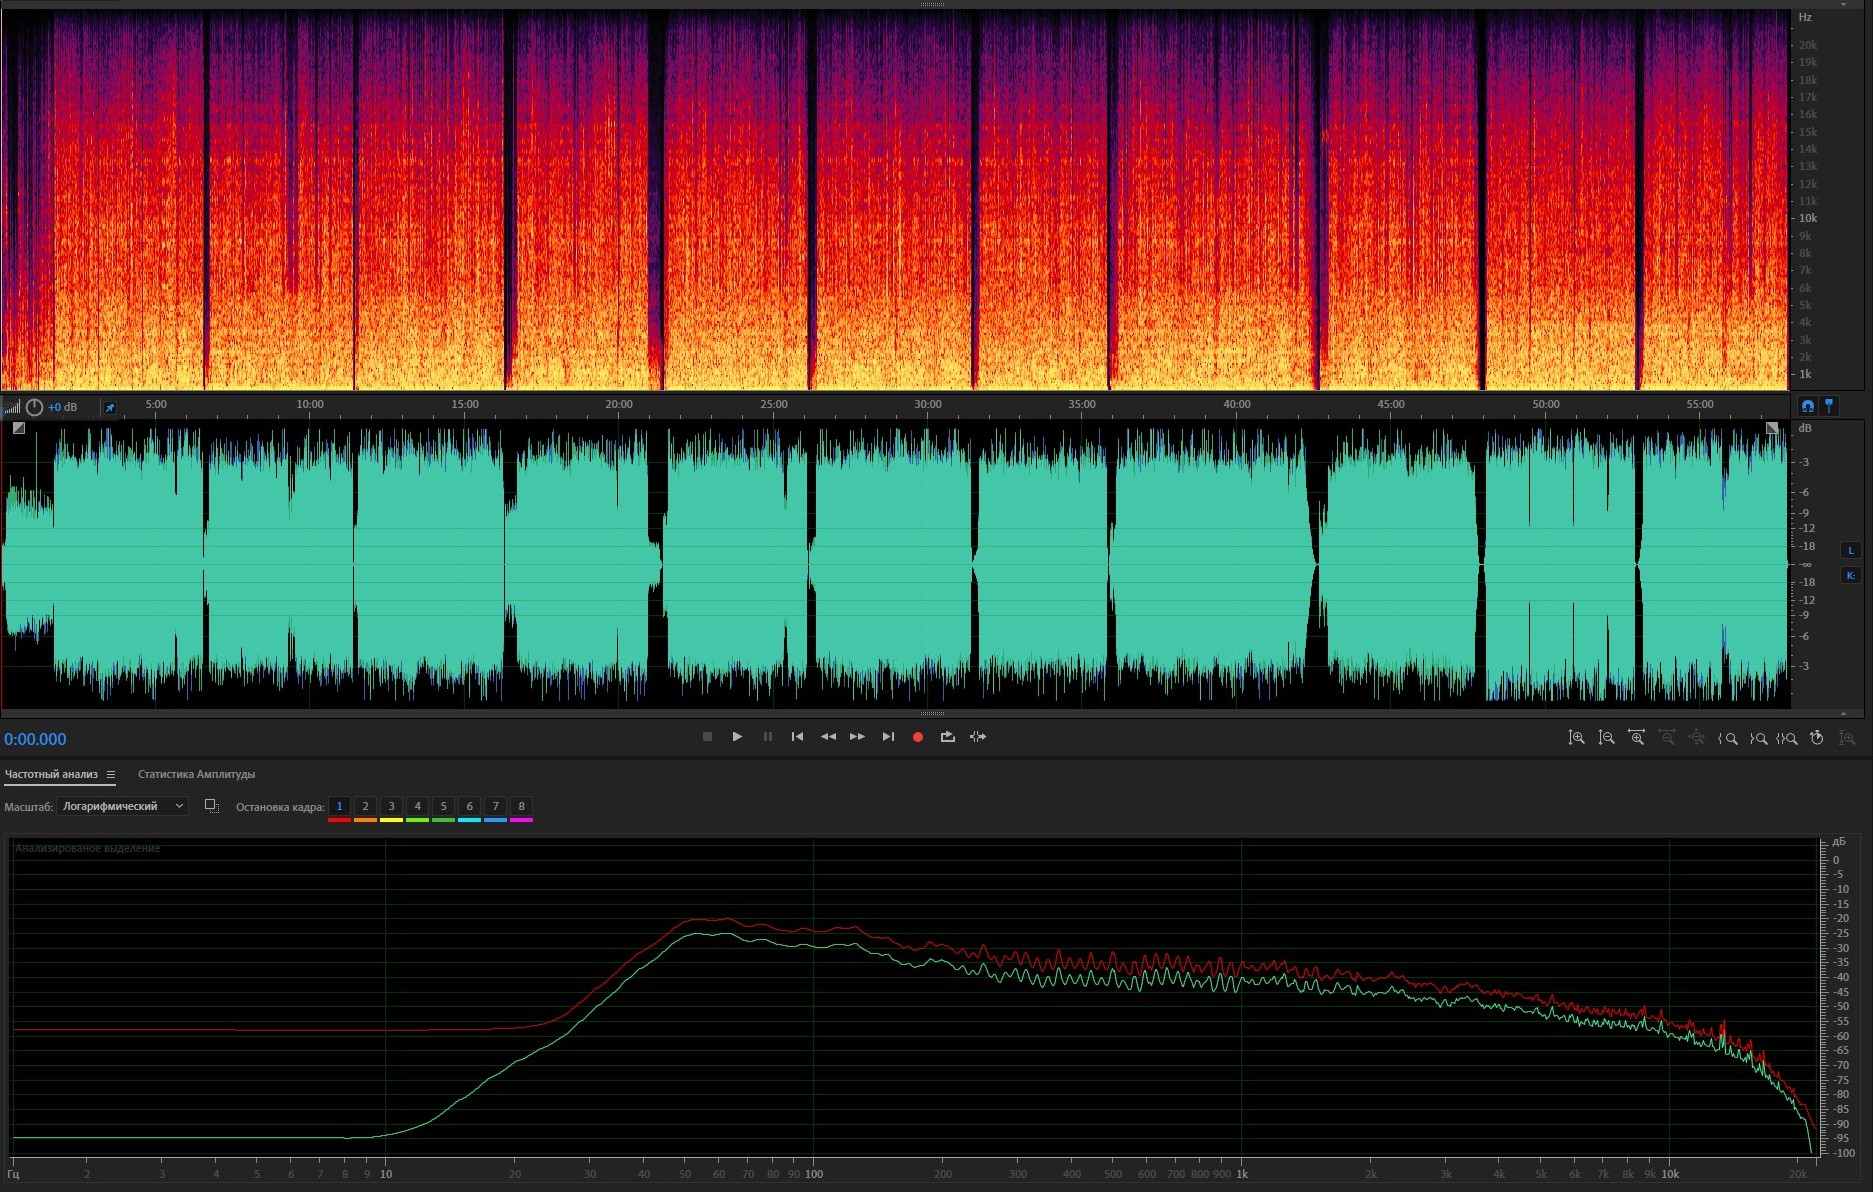This screenshot has width=1873, height=1192.
Task: Click the Pause transport button
Action: (768, 737)
